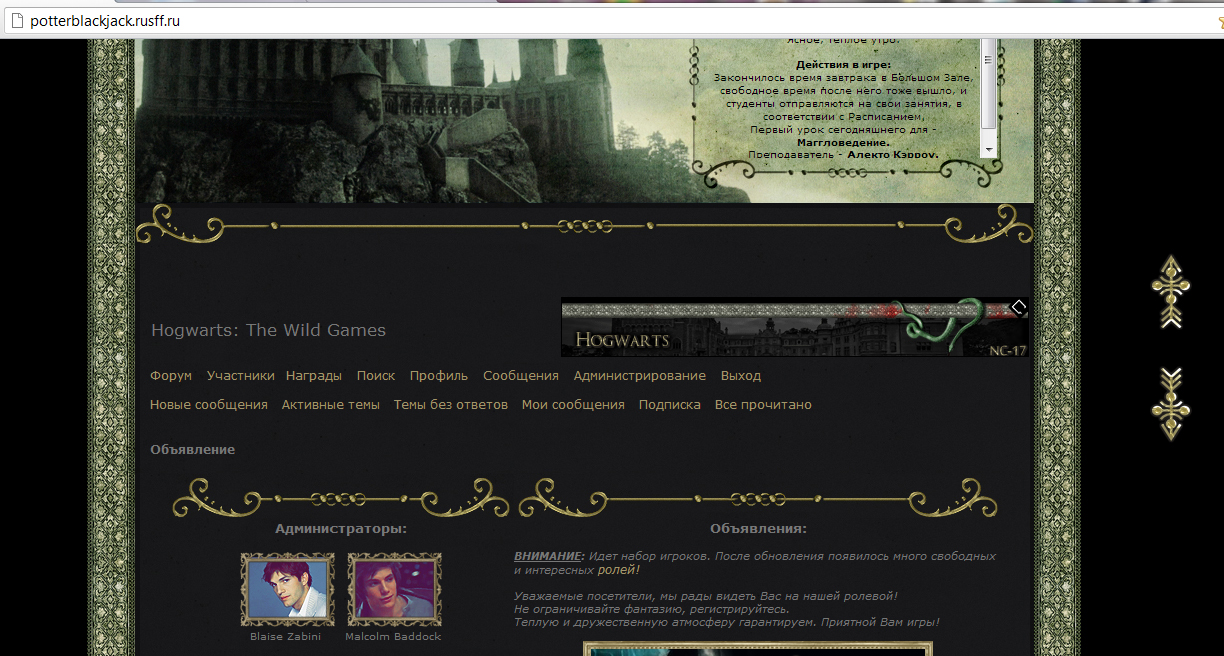Click the Администраторы: heading
The height and width of the screenshot is (656, 1224).
[x=341, y=529]
